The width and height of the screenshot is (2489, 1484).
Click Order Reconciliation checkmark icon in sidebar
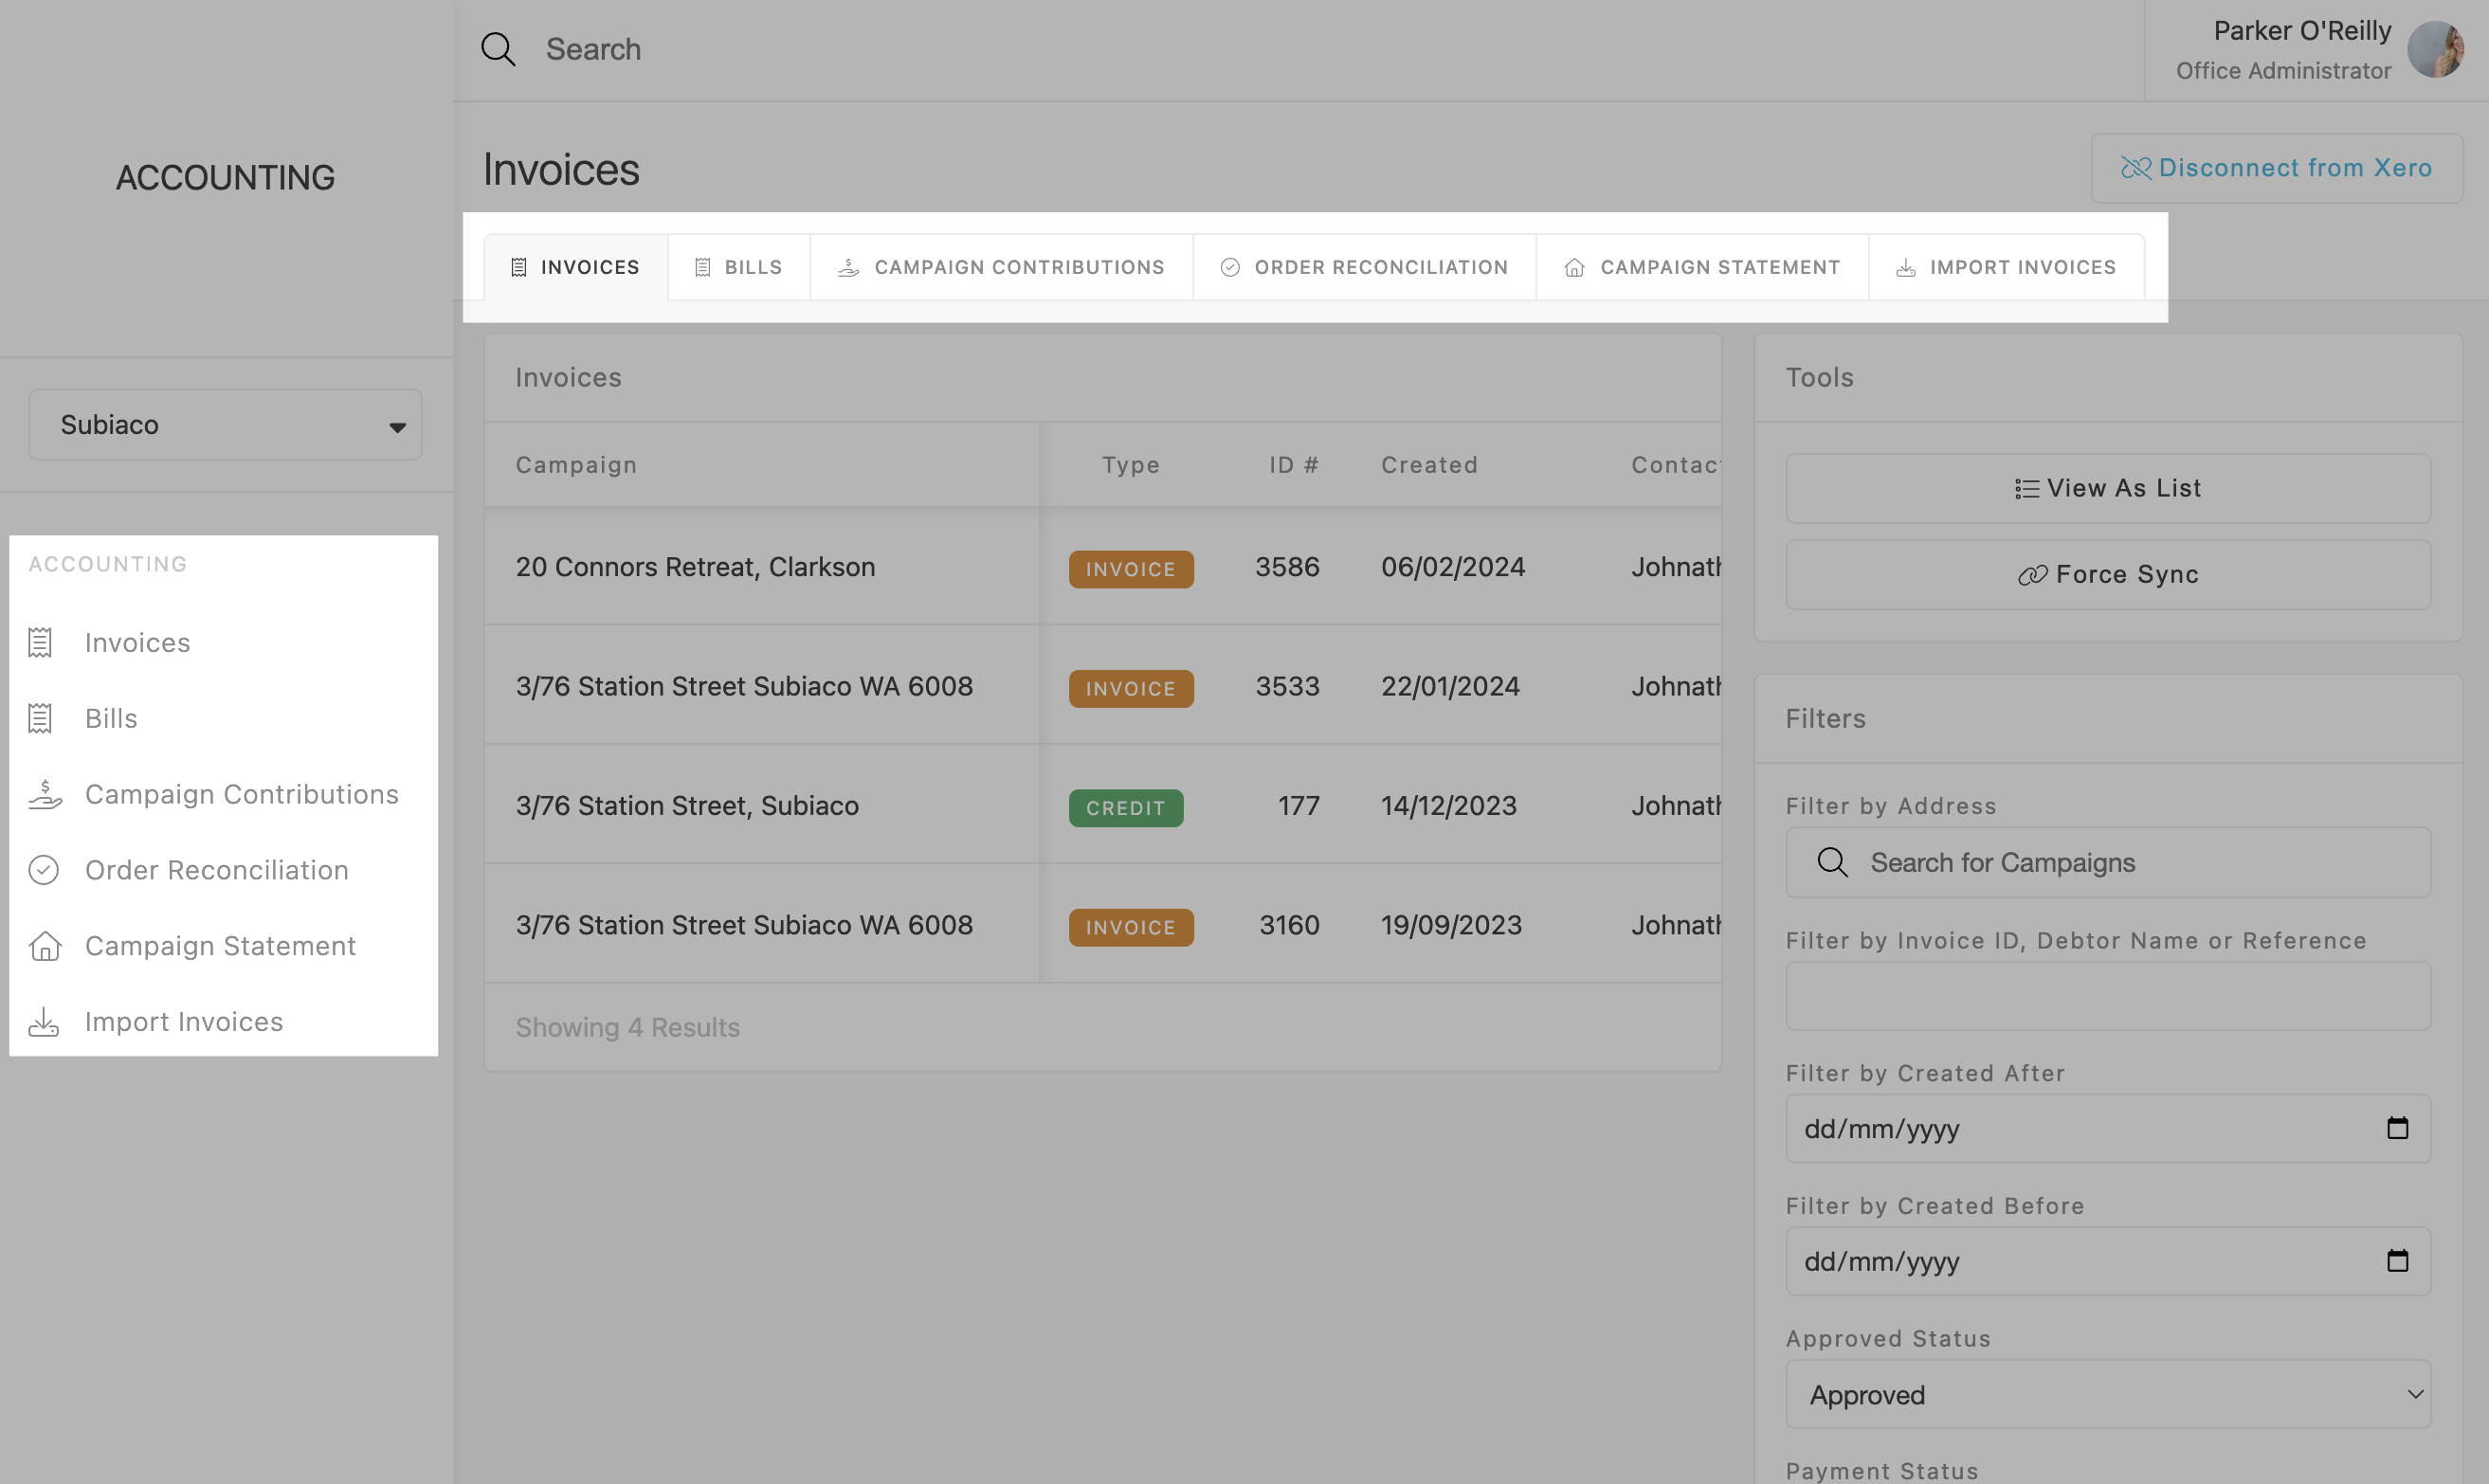pos(44,870)
